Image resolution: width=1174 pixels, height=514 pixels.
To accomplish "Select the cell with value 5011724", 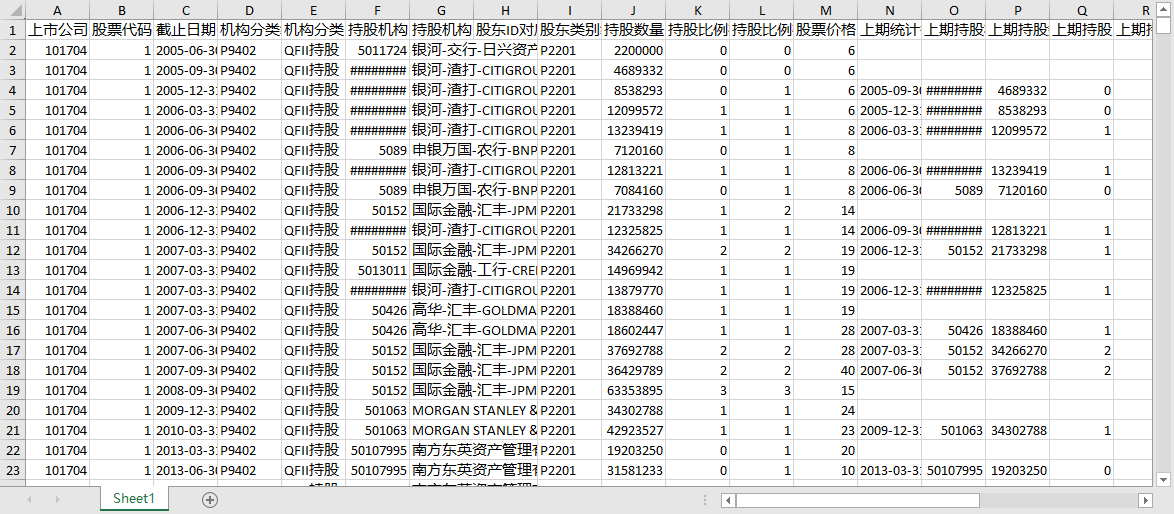I will 377,51.
